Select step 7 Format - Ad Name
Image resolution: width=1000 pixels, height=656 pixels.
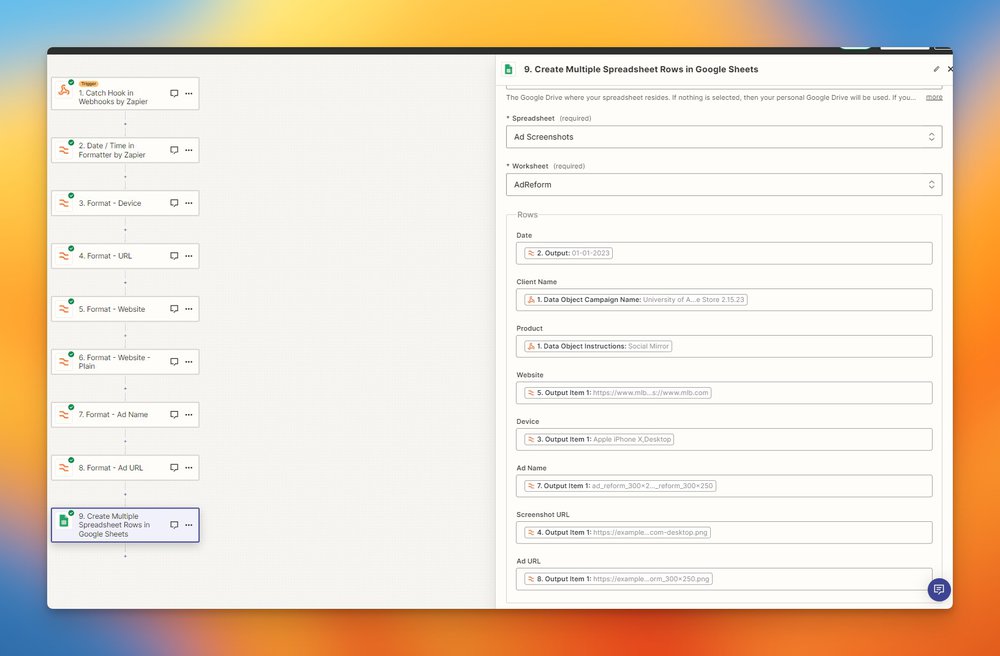click(125, 414)
